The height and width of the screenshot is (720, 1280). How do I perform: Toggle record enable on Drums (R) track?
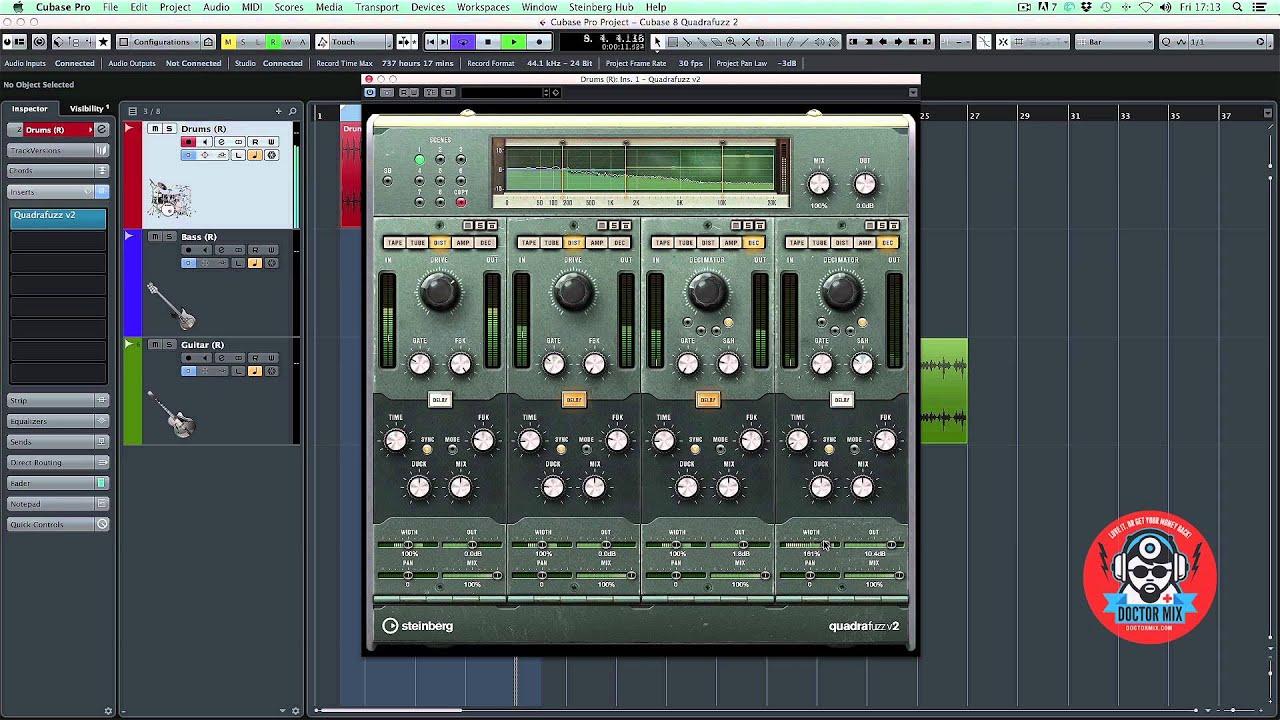188,142
